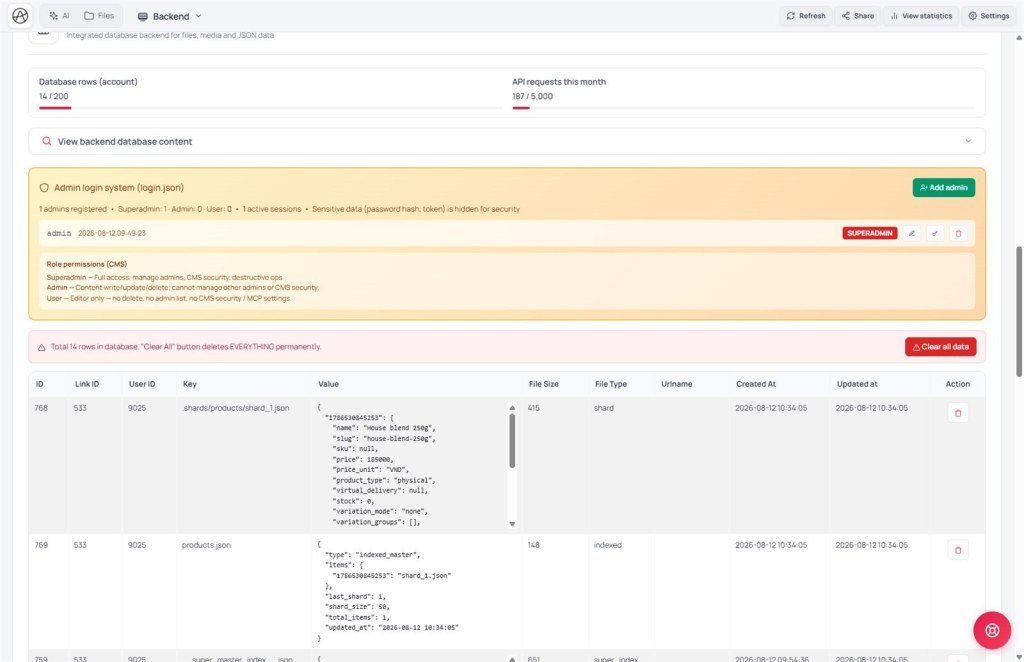The width and height of the screenshot is (1024, 662).
Task: Click the Value scrollbar thumb in row 768
Action: coord(512,441)
